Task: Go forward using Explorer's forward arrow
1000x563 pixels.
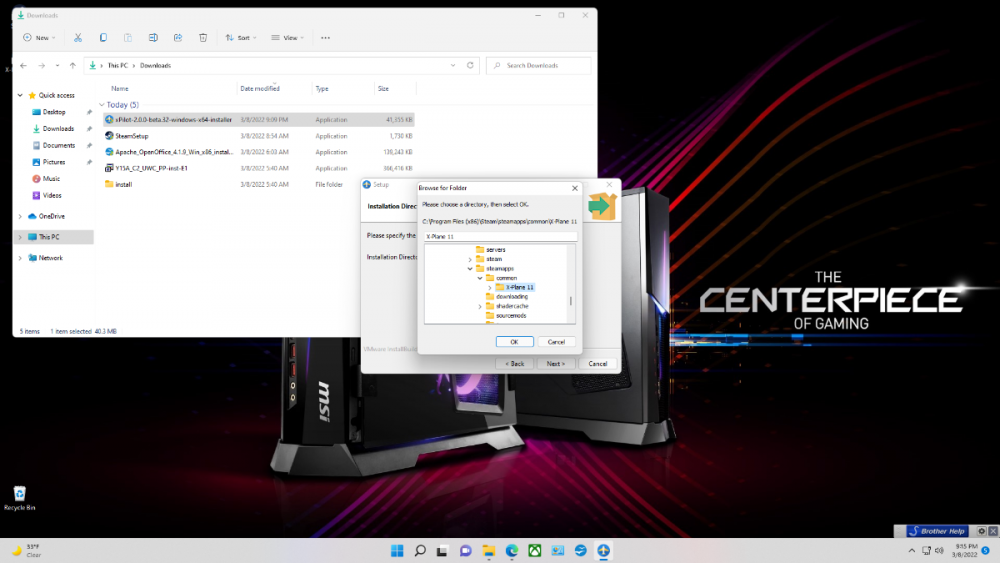Action: 41,65
